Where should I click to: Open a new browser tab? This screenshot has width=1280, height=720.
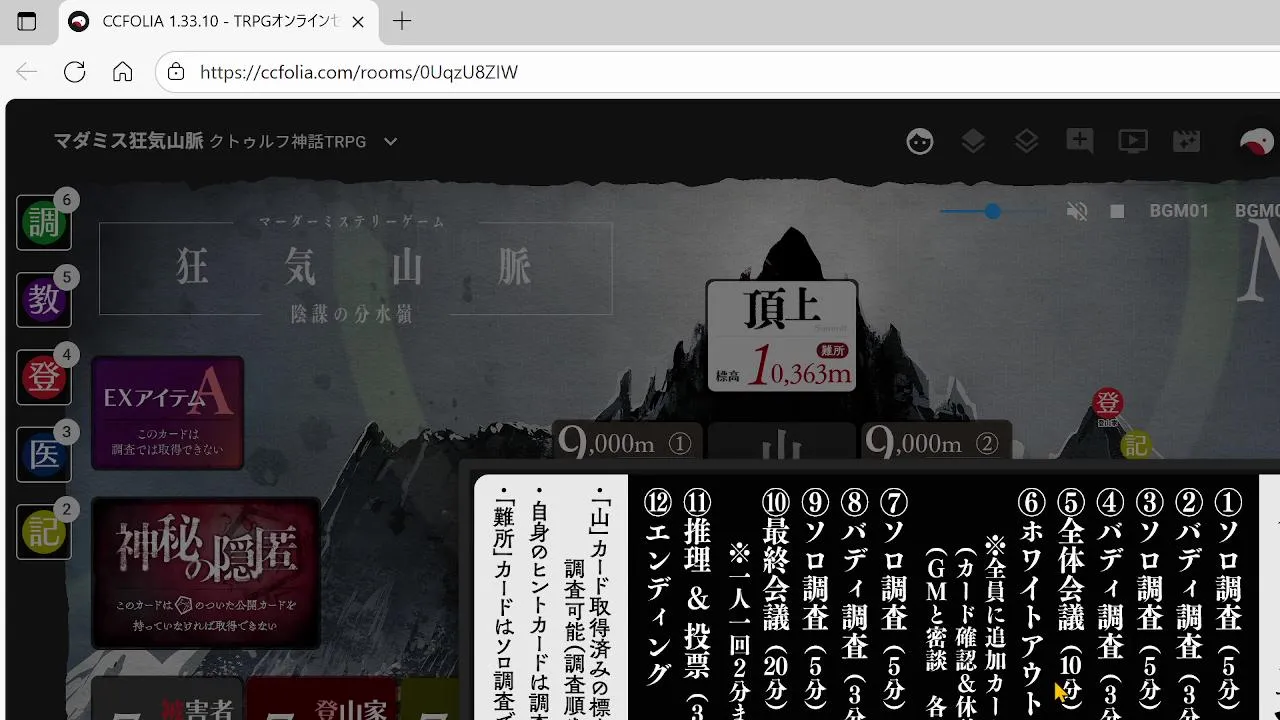click(x=402, y=22)
